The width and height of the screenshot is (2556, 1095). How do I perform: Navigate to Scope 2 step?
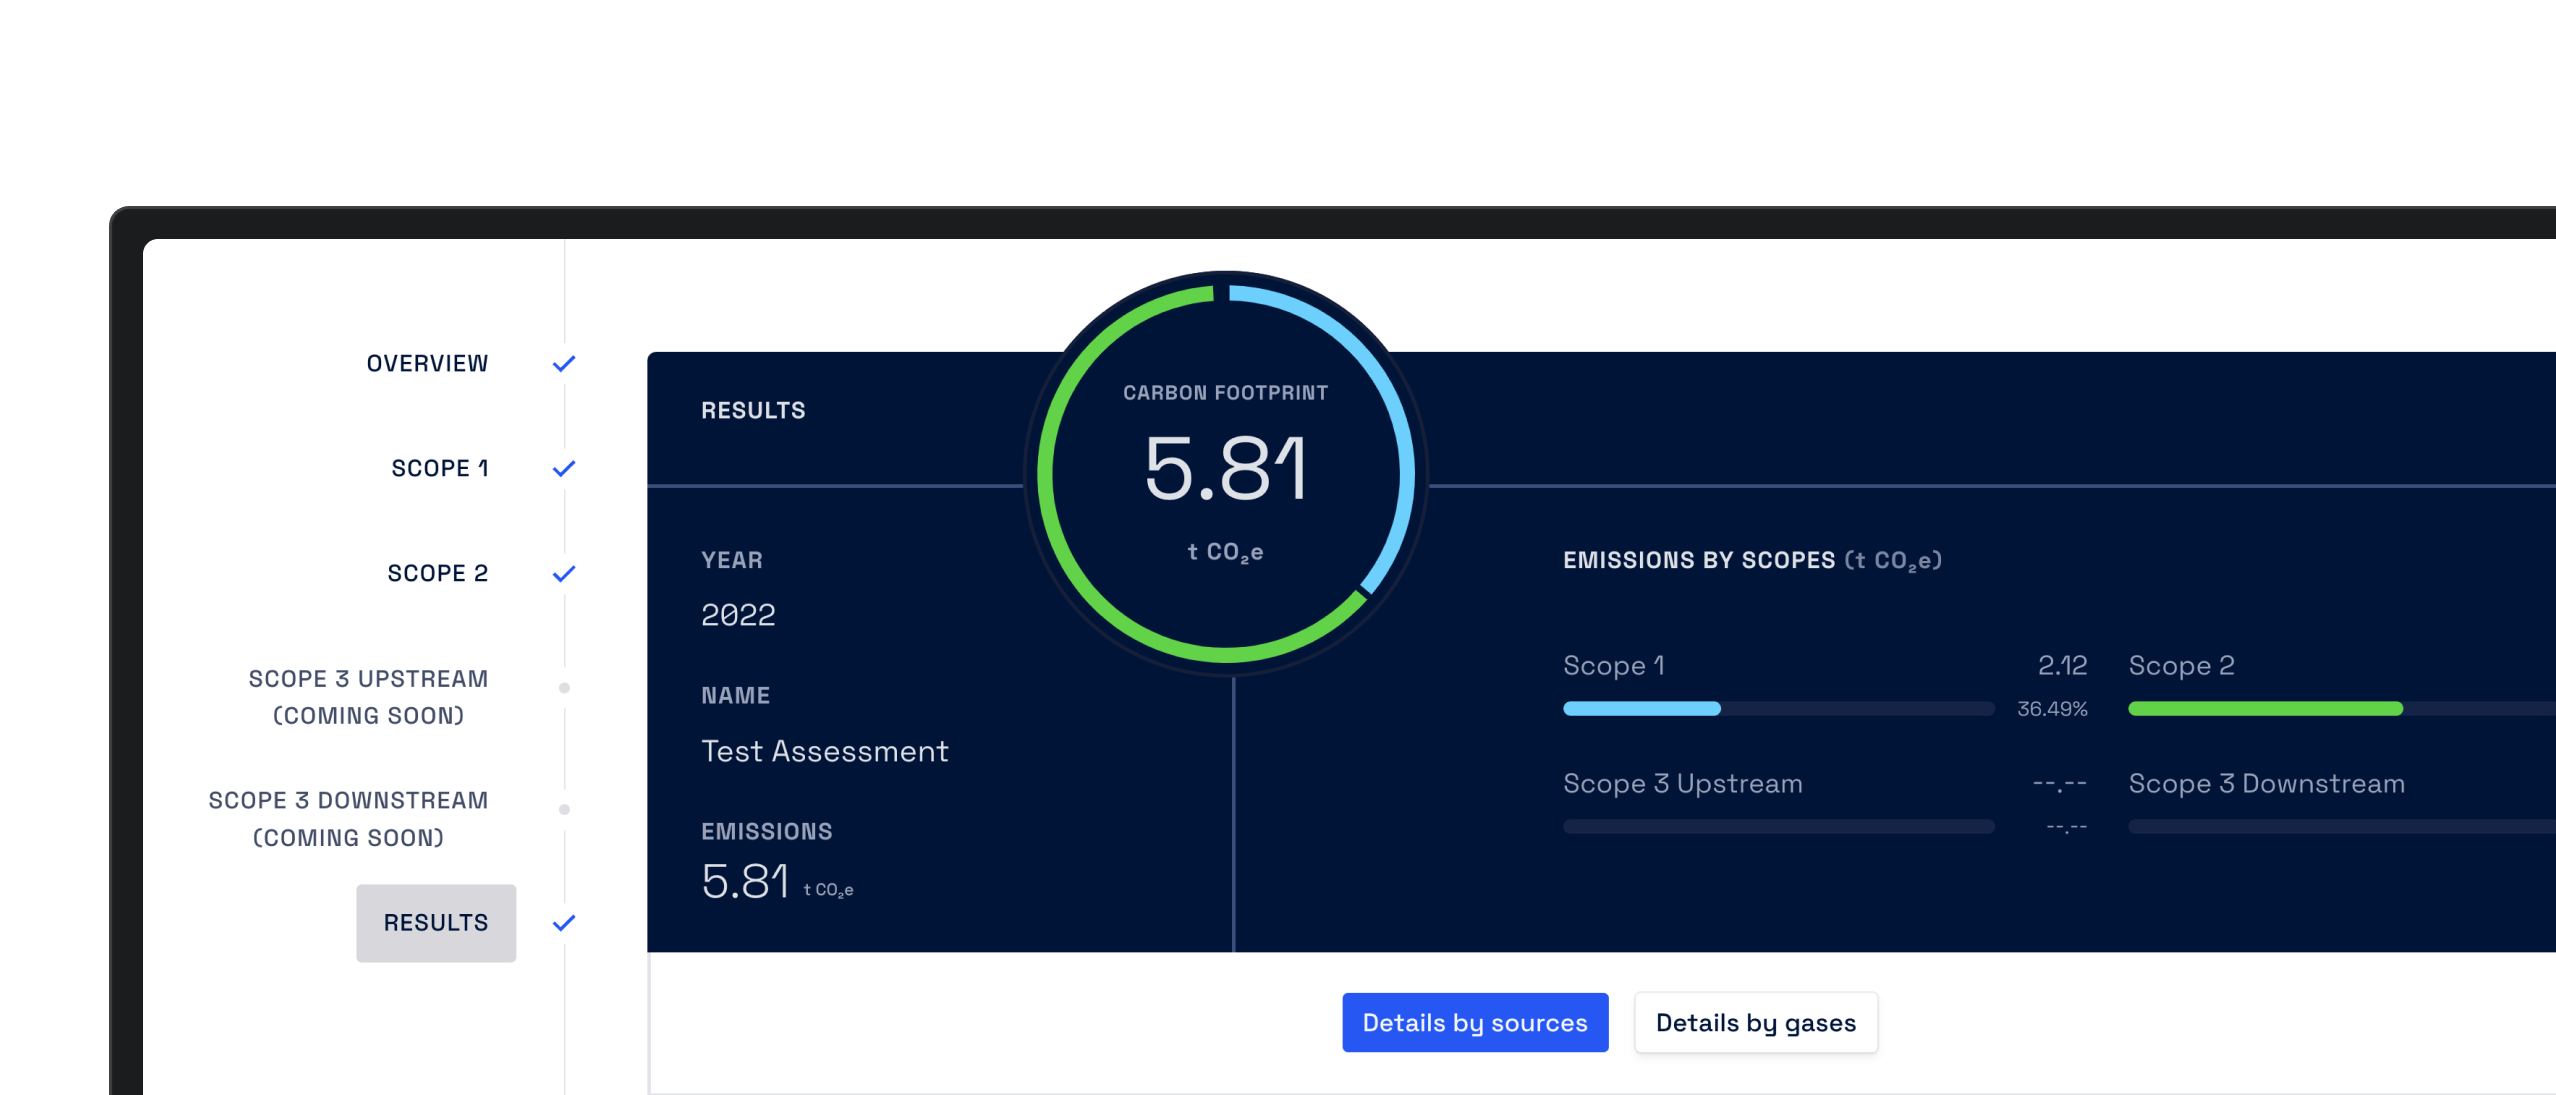(x=437, y=573)
